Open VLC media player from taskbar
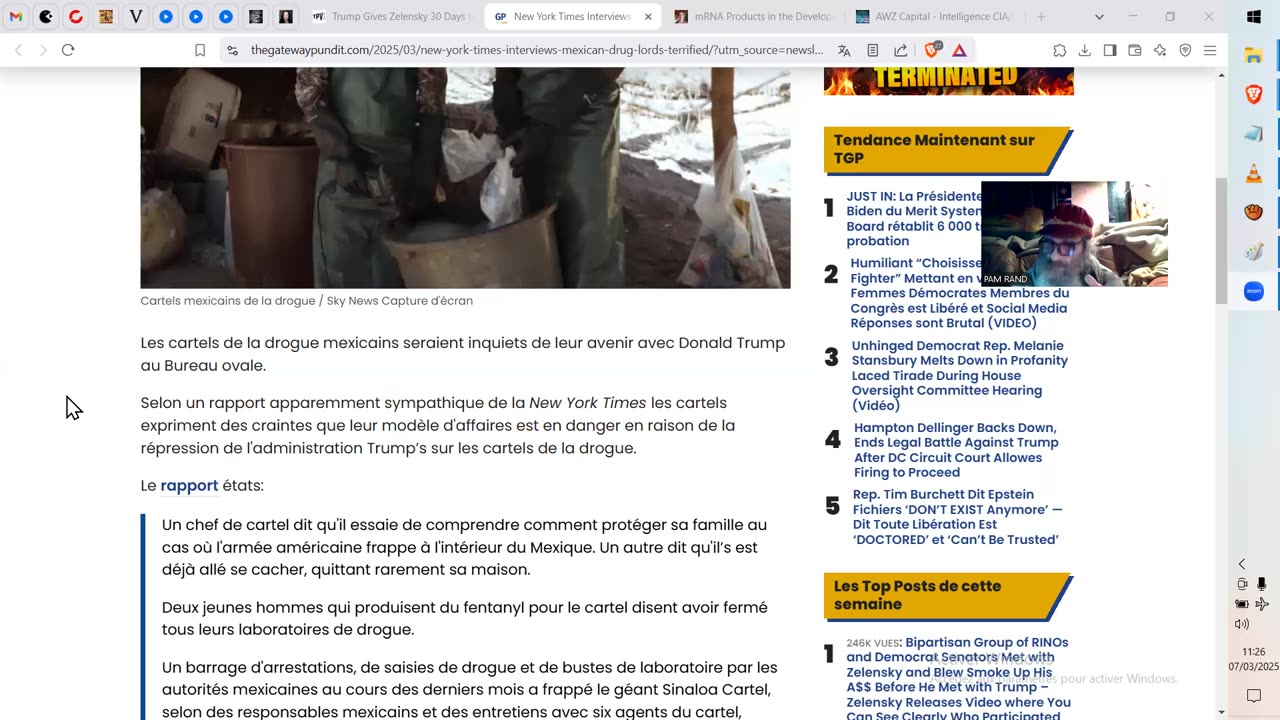 [1254, 174]
